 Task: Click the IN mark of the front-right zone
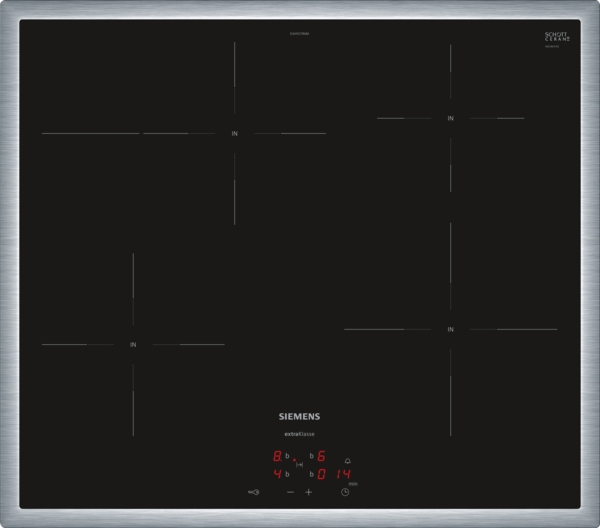tap(451, 329)
